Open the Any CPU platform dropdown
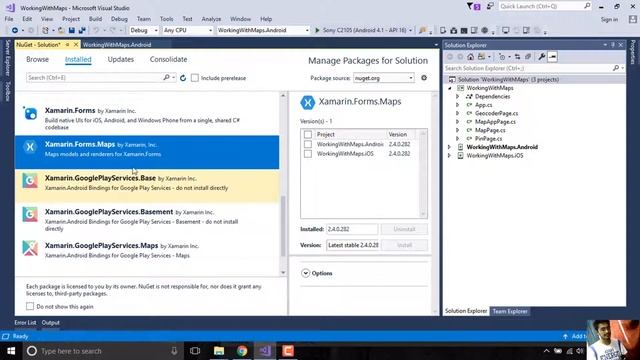This screenshot has width=640, height=360. pyautogui.click(x=188, y=30)
